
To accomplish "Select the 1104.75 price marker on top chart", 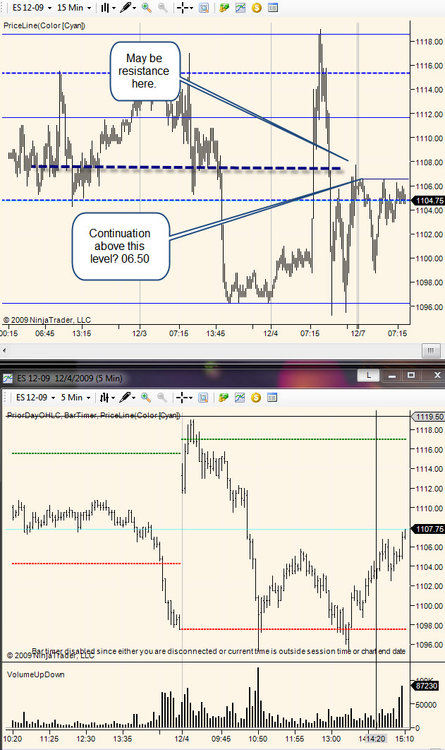I will click(429, 200).
